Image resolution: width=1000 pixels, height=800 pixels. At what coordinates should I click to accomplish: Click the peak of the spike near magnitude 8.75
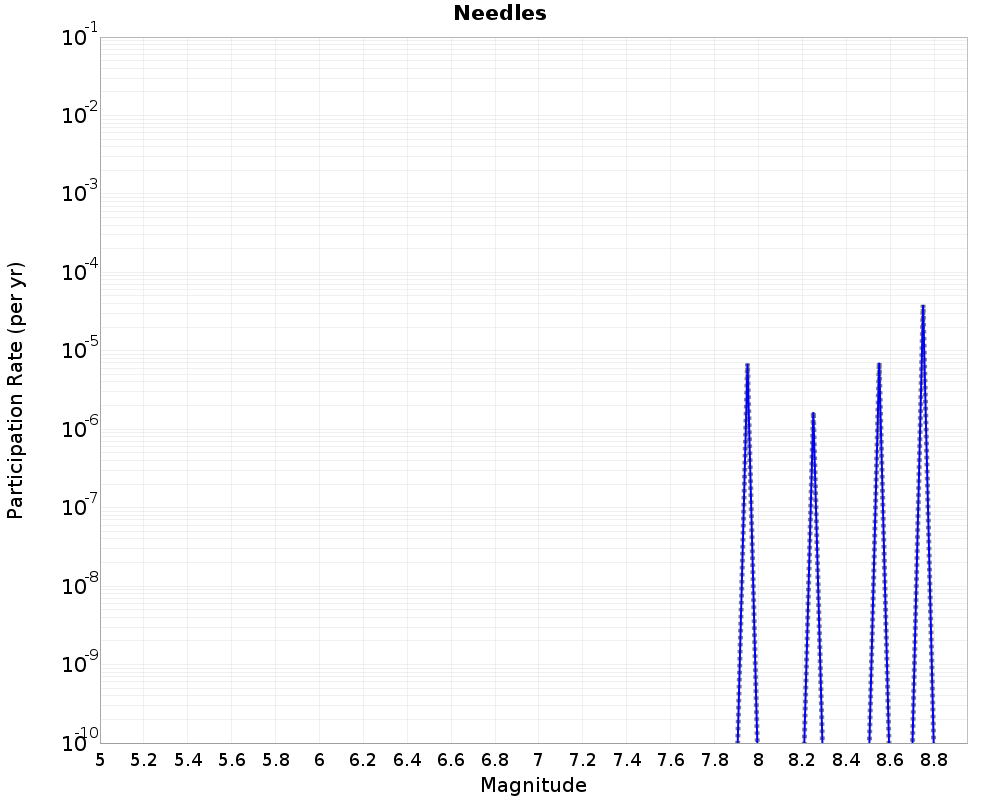tap(923, 306)
